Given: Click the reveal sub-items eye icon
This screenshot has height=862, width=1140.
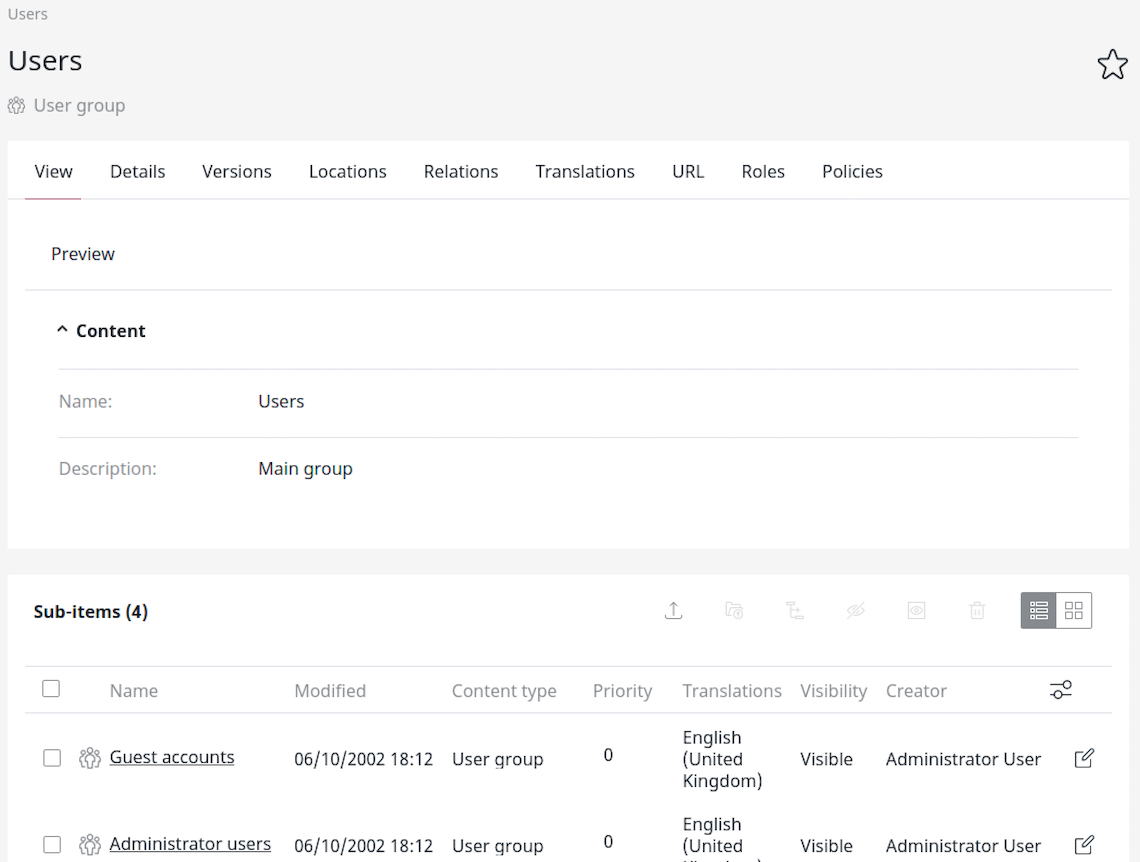Looking at the screenshot, I should pos(916,611).
